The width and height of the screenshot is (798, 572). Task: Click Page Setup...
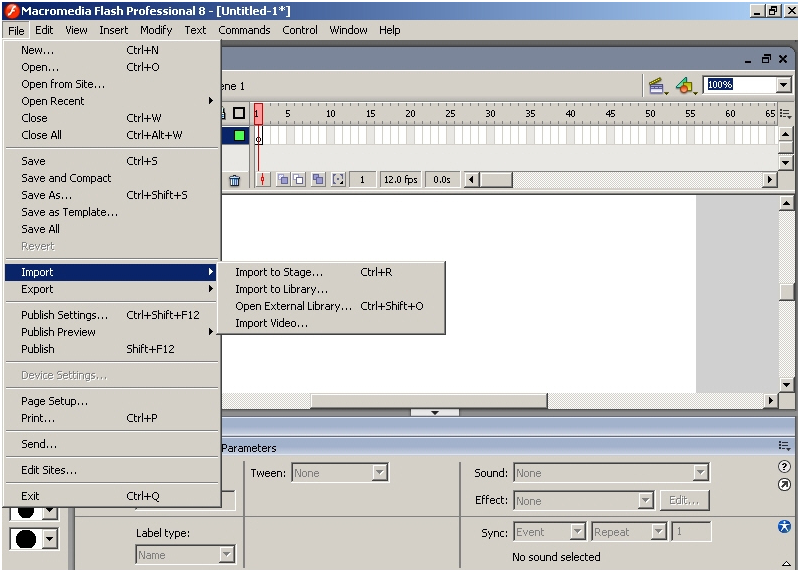pos(111,401)
